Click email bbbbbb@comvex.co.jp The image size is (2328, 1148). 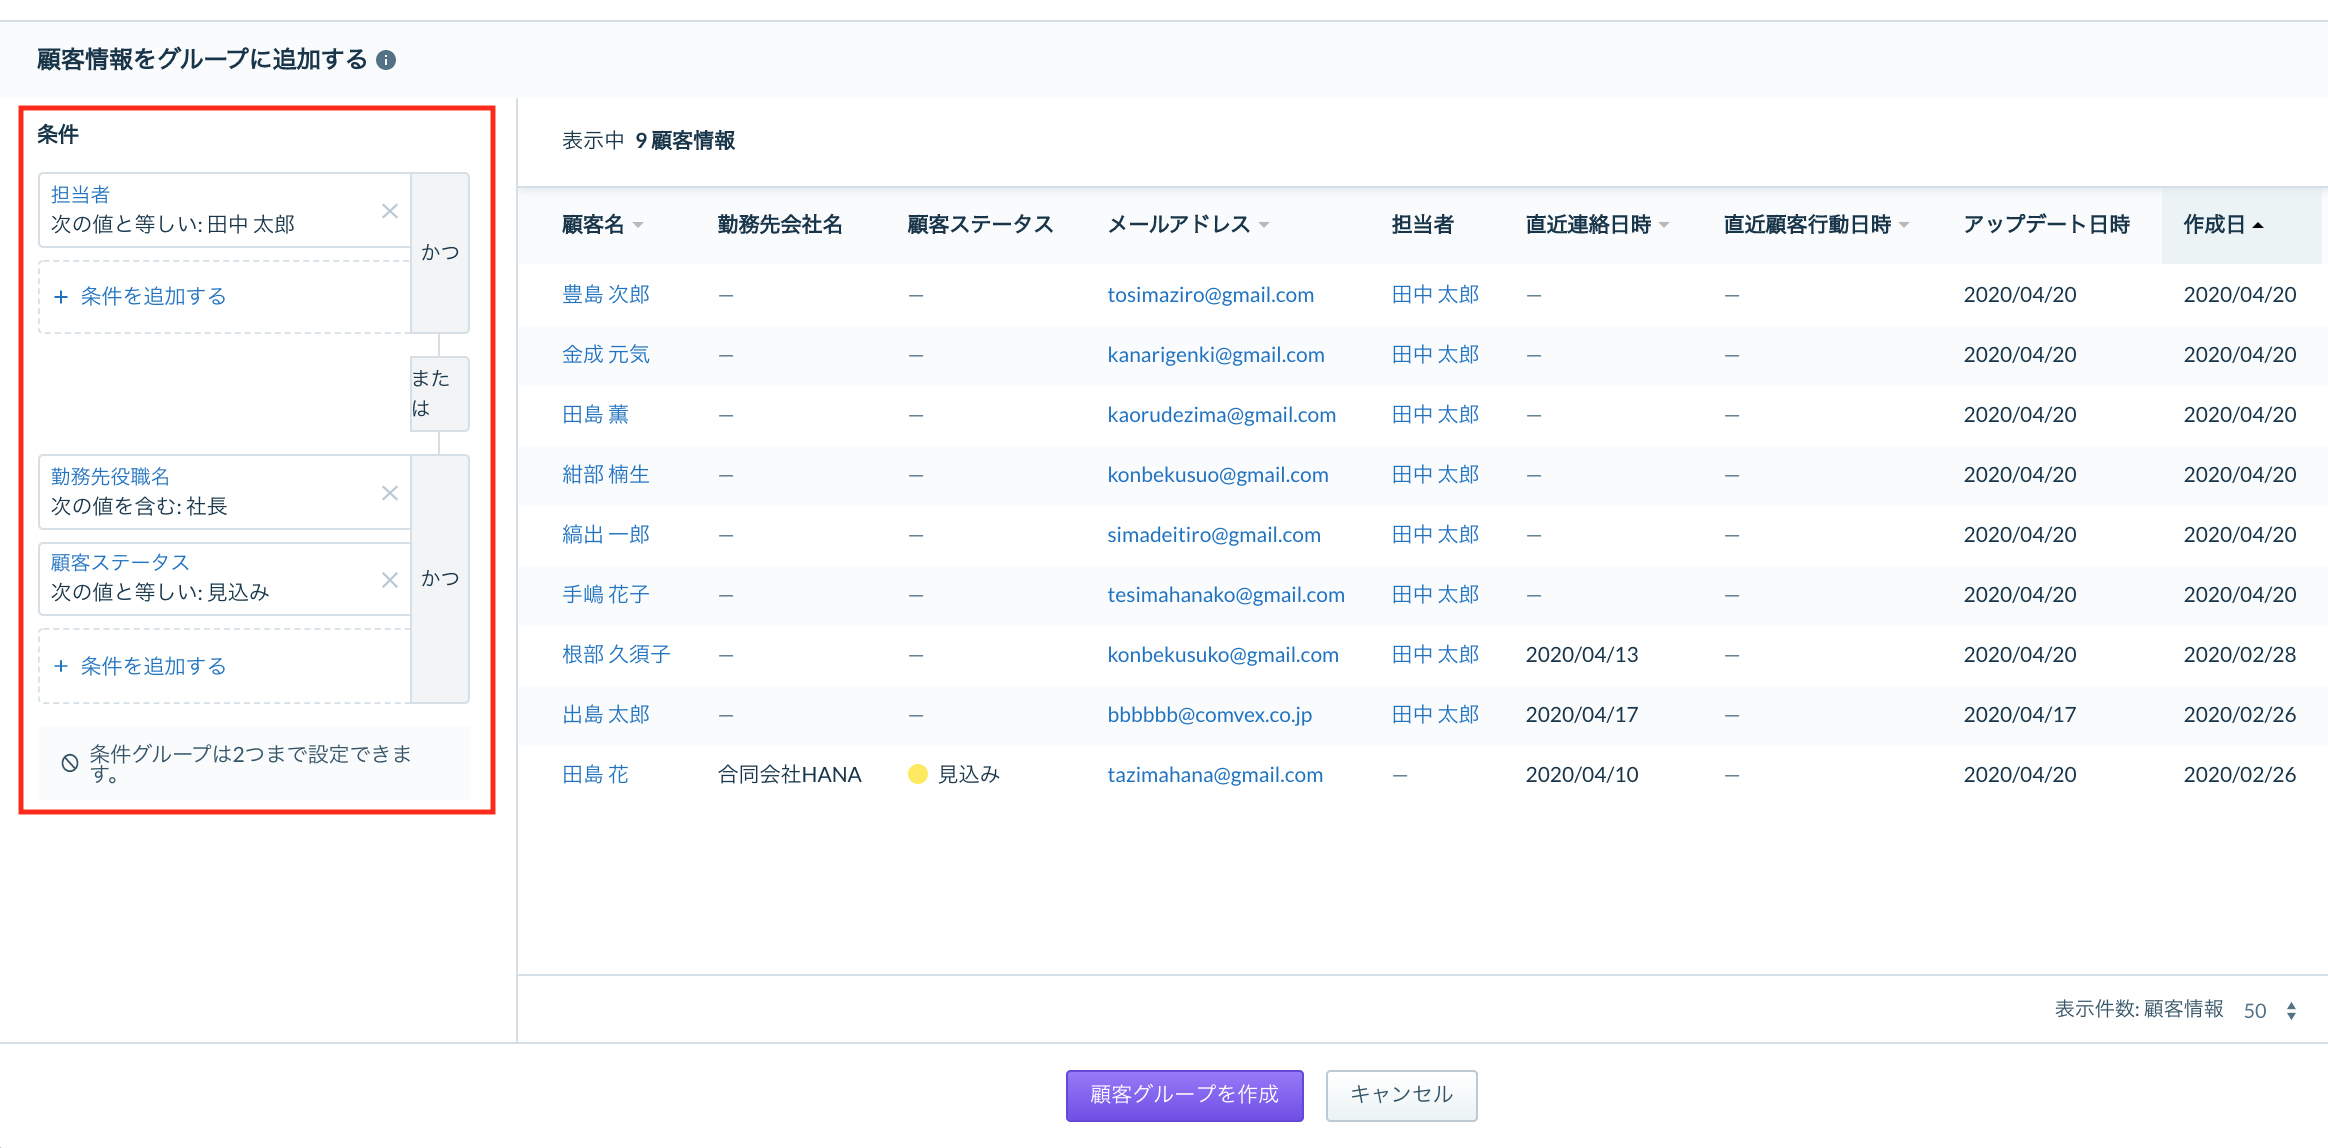1209,715
